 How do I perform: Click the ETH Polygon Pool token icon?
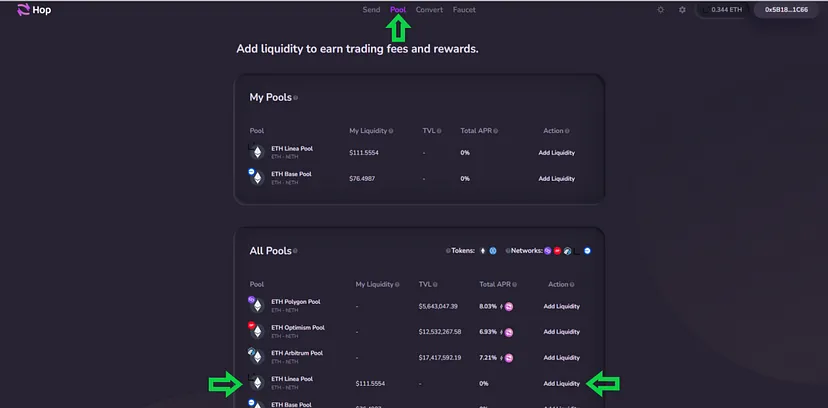[256, 305]
